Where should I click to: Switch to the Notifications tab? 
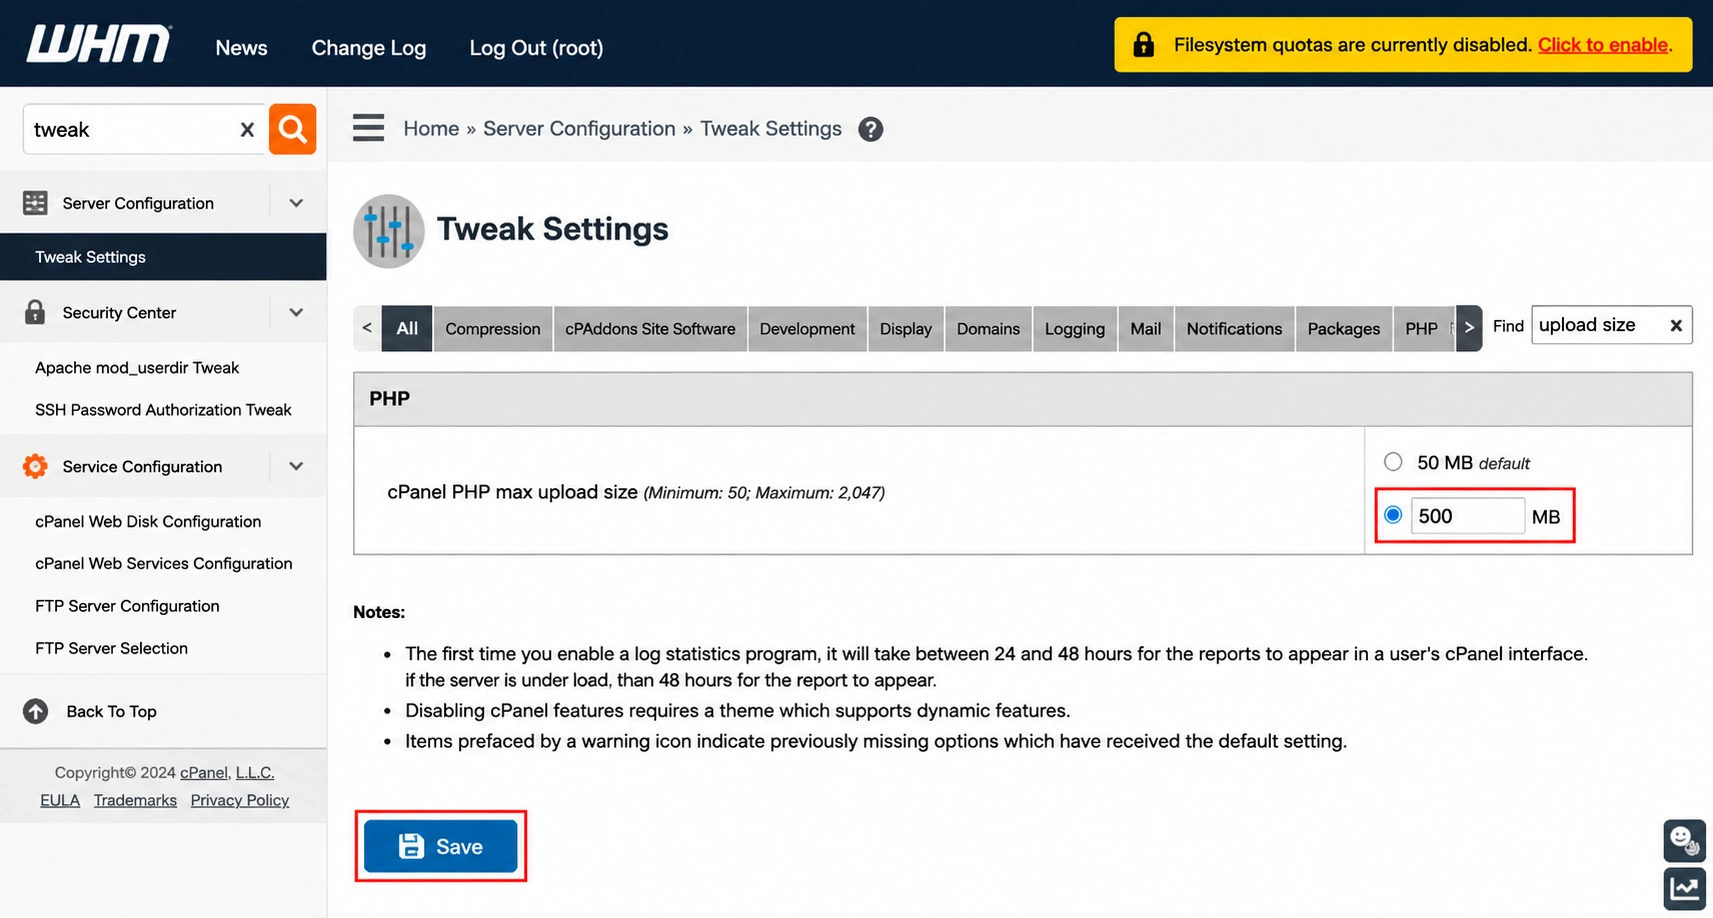1234,328
